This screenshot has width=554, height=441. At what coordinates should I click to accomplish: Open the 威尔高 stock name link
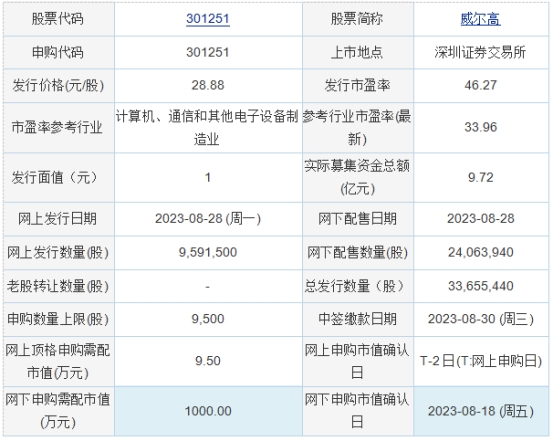click(x=481, y=19)
